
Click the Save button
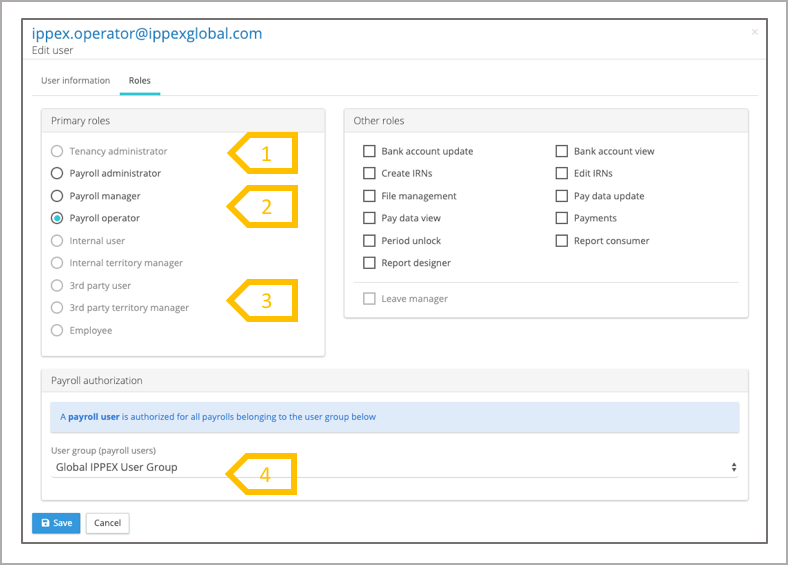click(x=56, y=523)
